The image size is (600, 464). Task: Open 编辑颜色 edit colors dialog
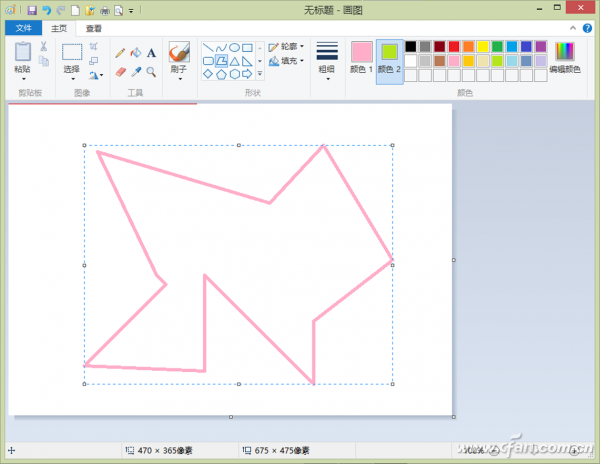pyautogui.click(x=565, y=58)
